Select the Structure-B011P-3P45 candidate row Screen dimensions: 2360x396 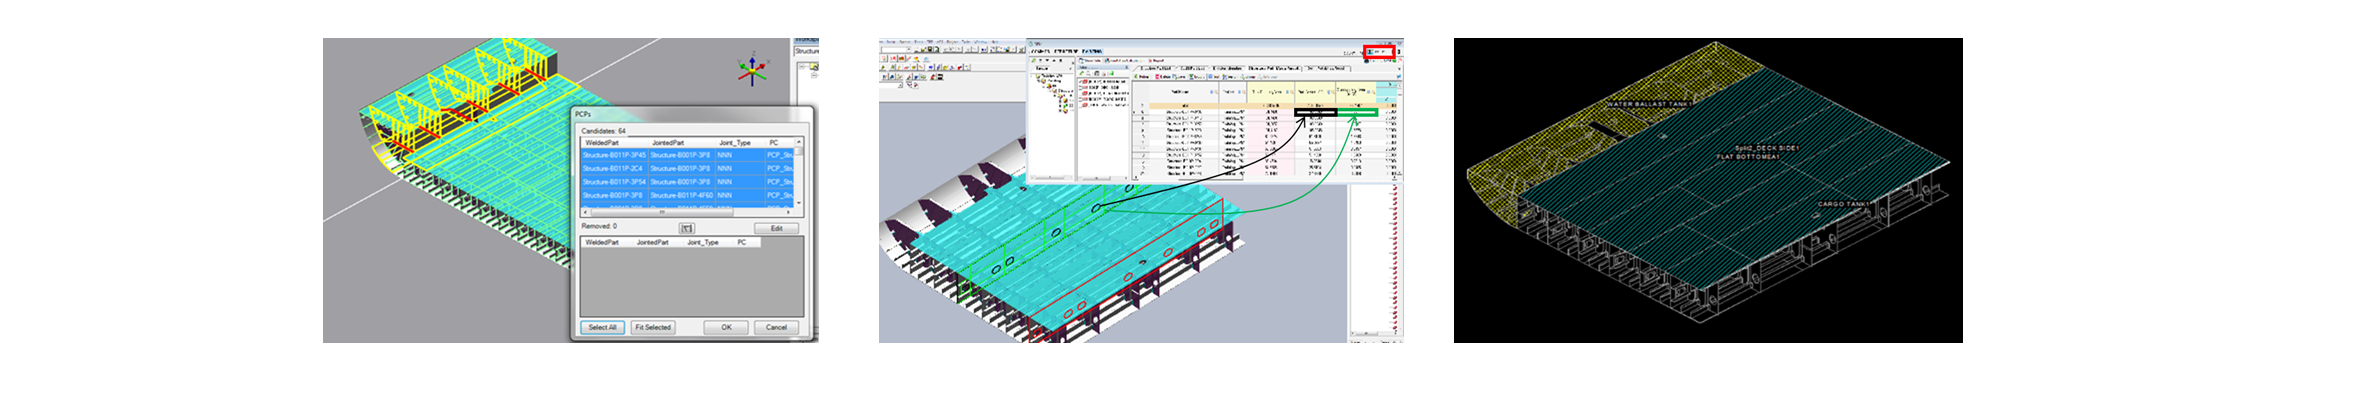pos(688,155)
